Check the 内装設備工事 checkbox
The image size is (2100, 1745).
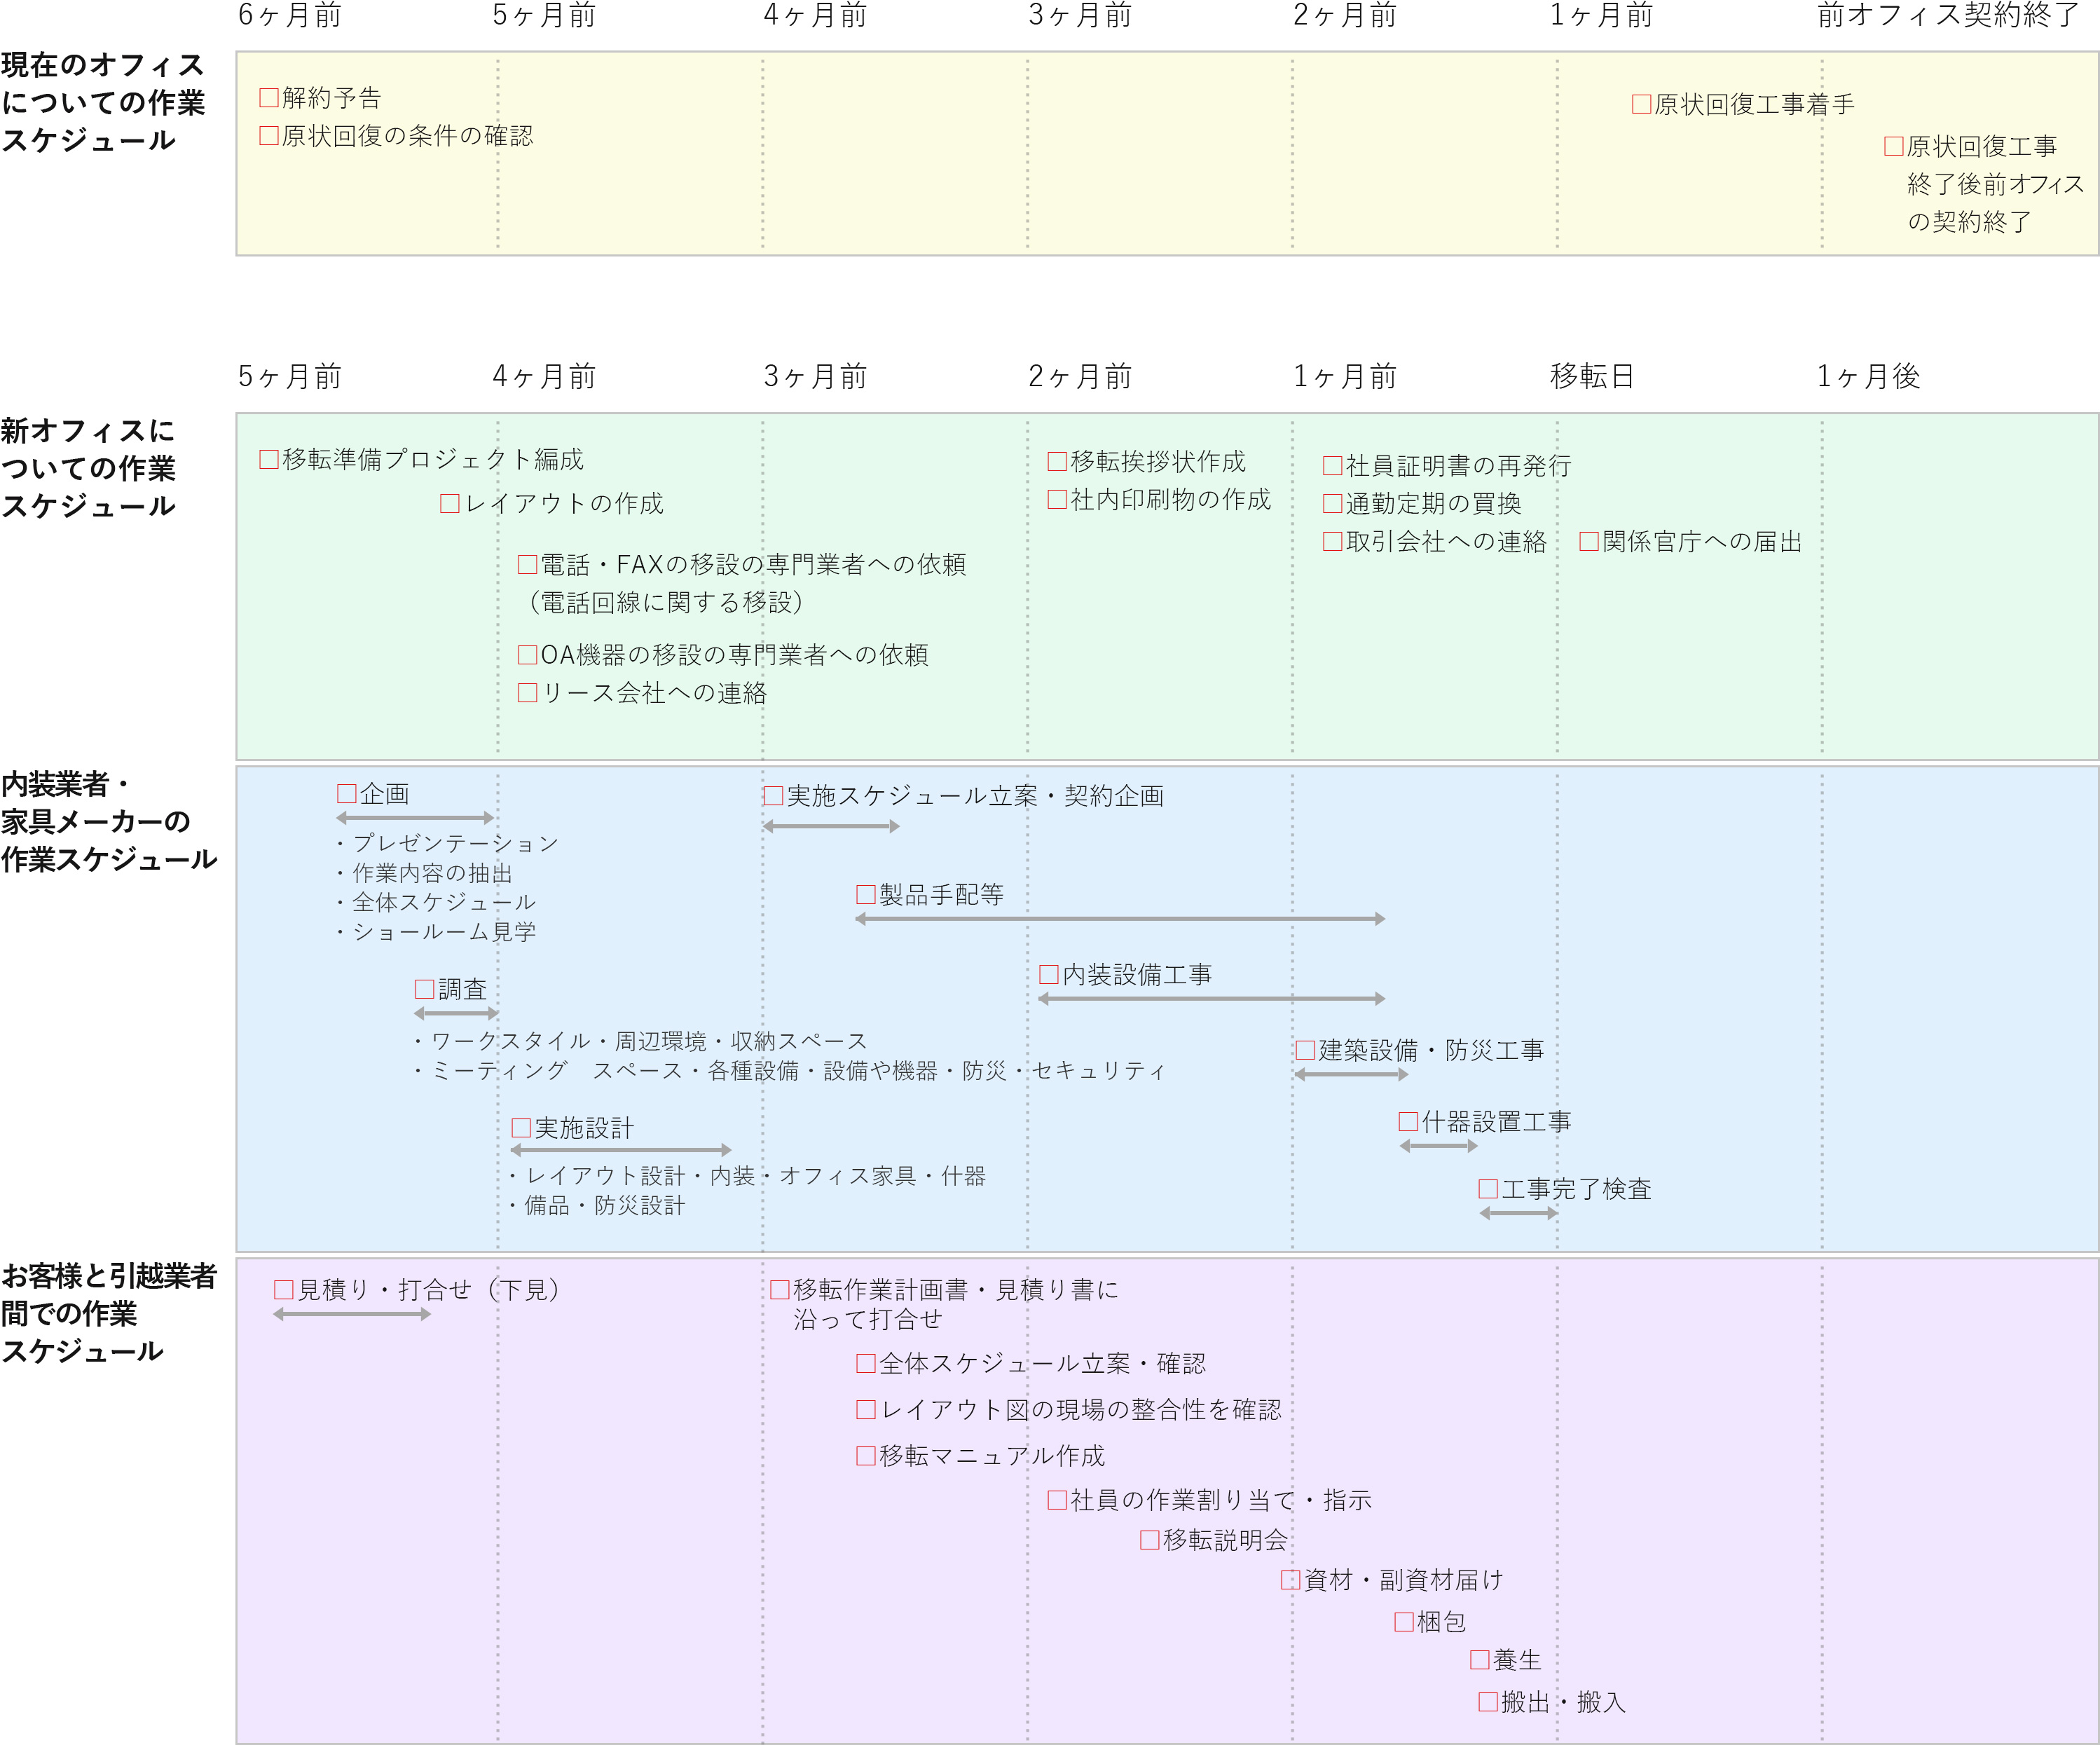pyautogui.click(x=1049, y=974)
